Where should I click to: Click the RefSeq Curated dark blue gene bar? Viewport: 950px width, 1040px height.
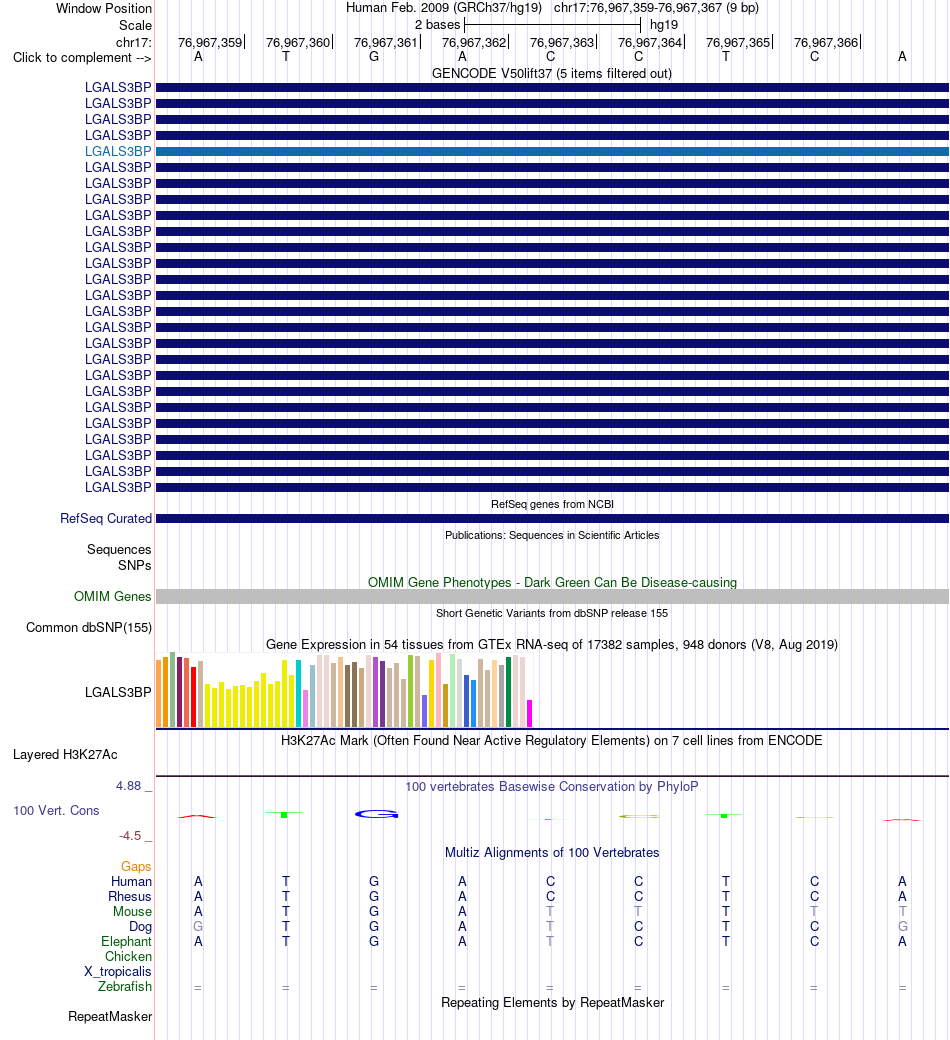(552, 519)
